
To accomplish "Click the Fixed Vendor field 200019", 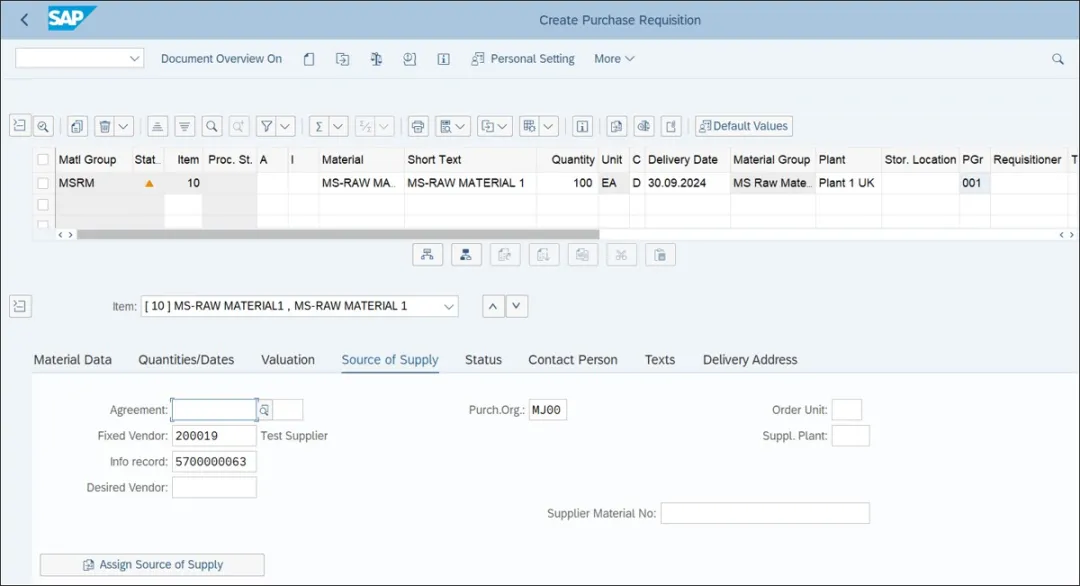I will [x=214, y=436].
